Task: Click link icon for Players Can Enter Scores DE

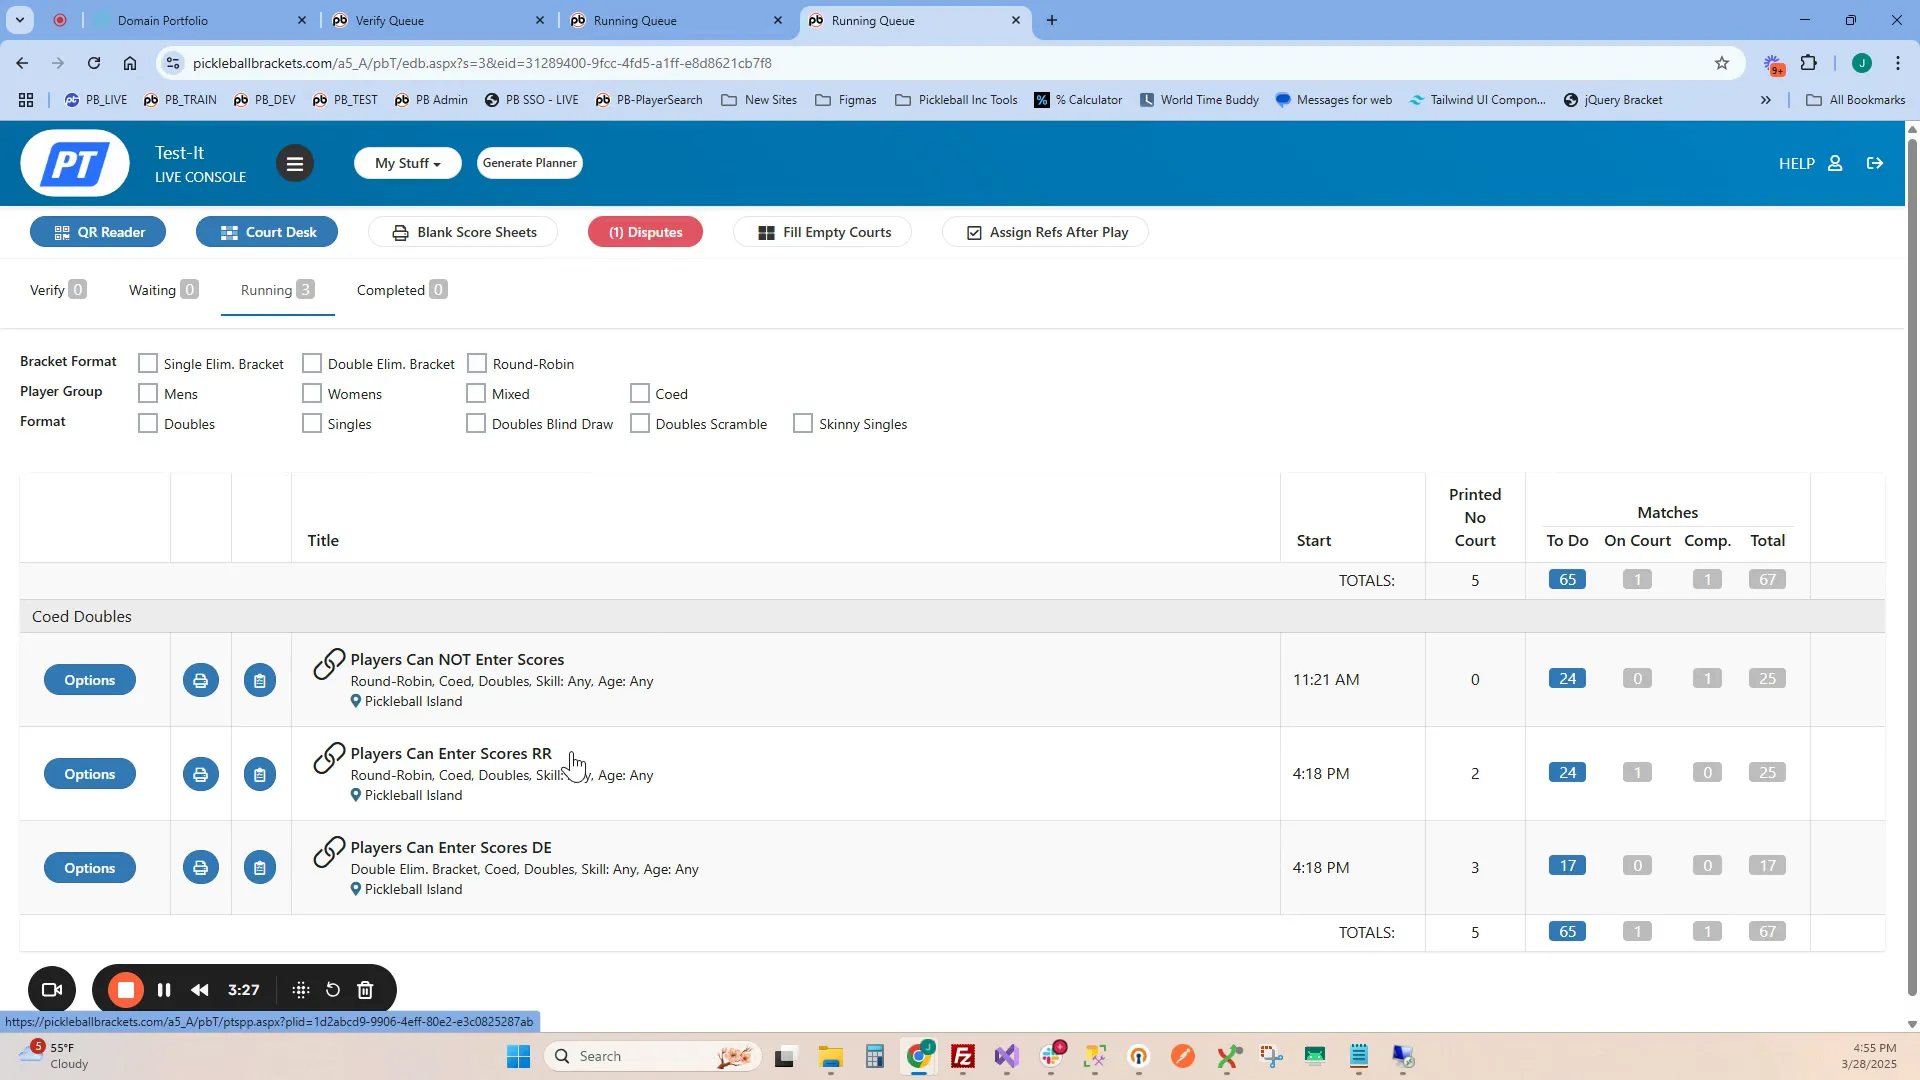Action: 329,852
